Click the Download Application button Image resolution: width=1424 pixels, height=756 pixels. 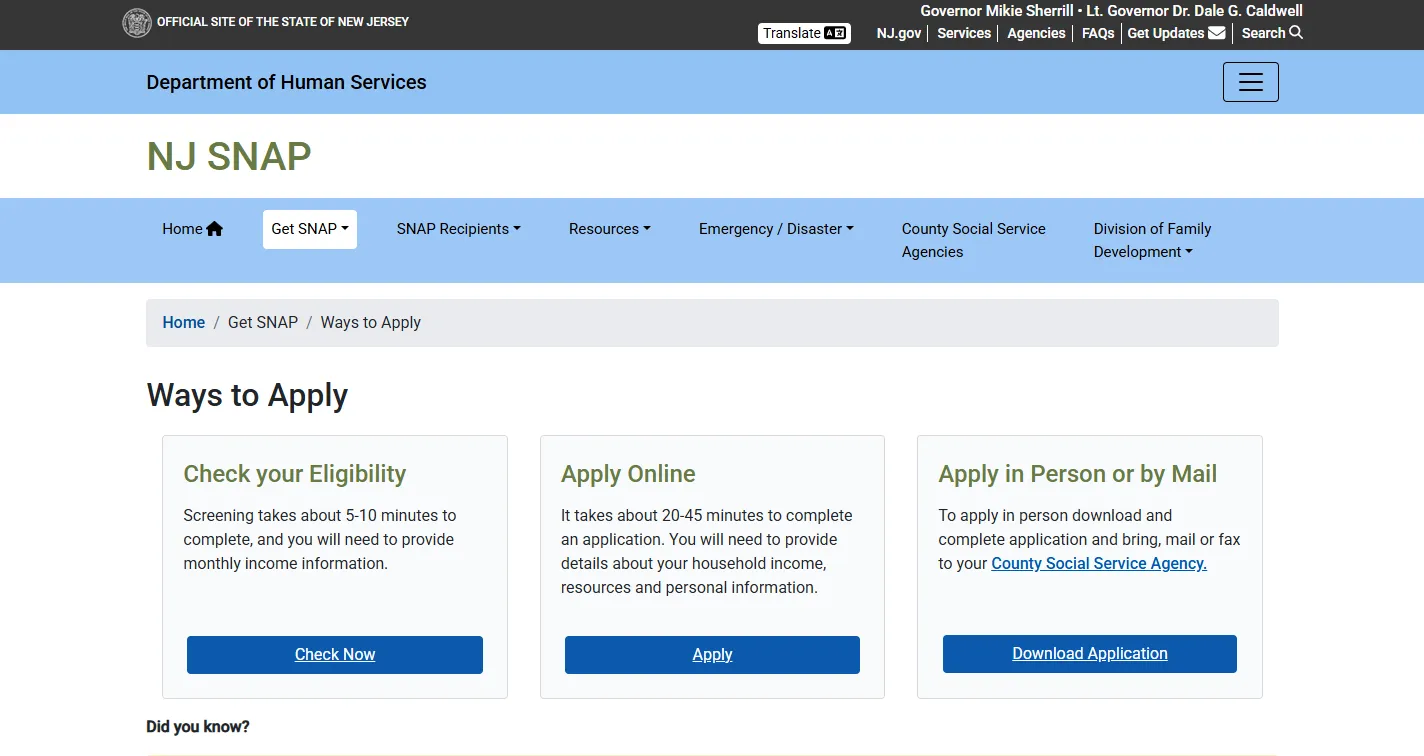click(1089, 654)
